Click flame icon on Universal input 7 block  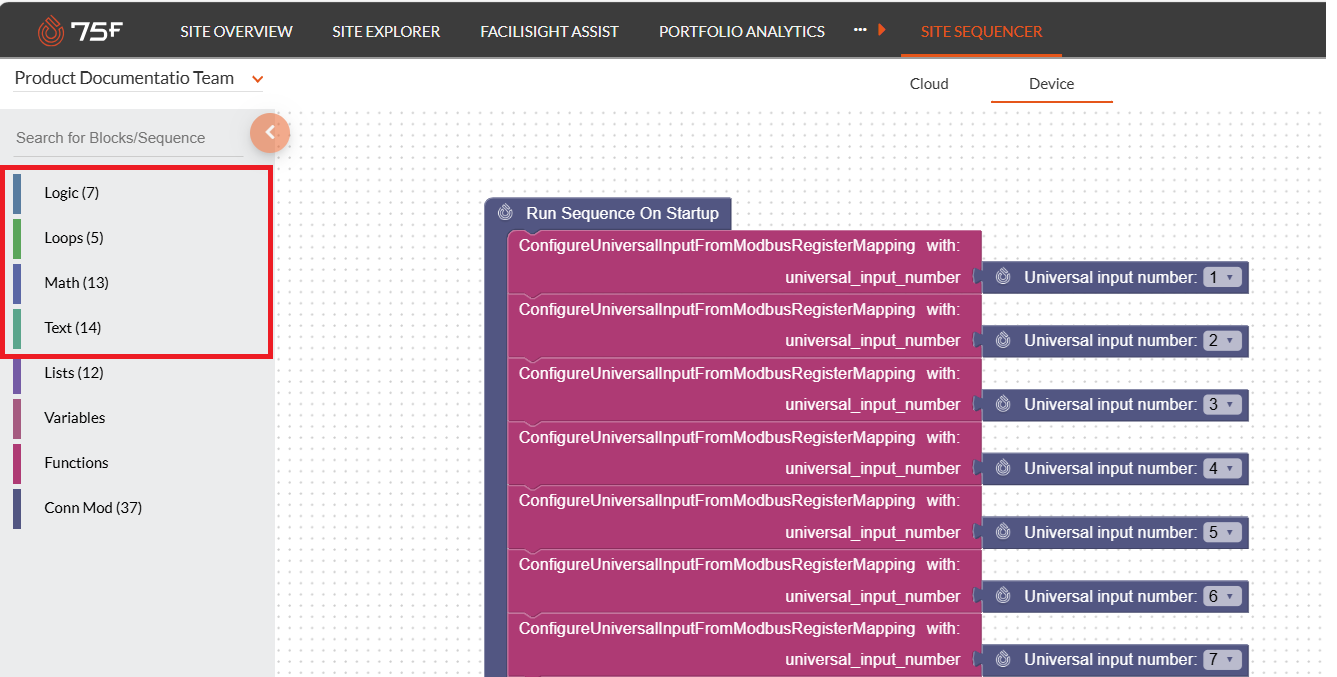click(x=1003, y=659)
